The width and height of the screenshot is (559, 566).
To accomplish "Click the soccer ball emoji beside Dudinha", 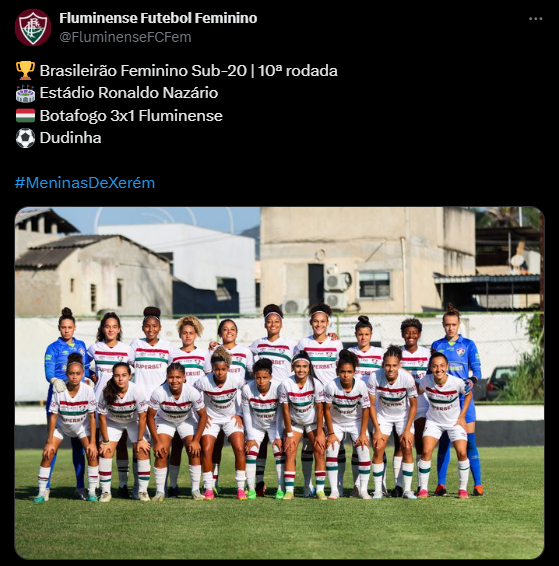I will point(26,138).
